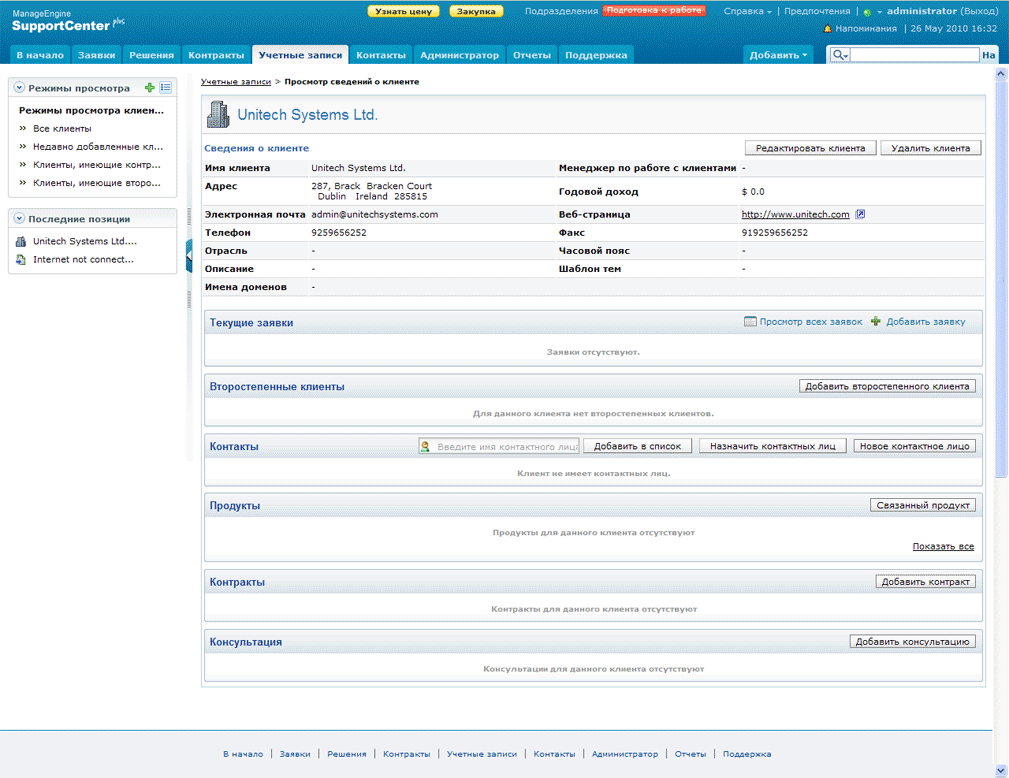This screenshot has width=1009, height=778.
Task: Click the view all requests icon
Action: [x=750, y=321]
